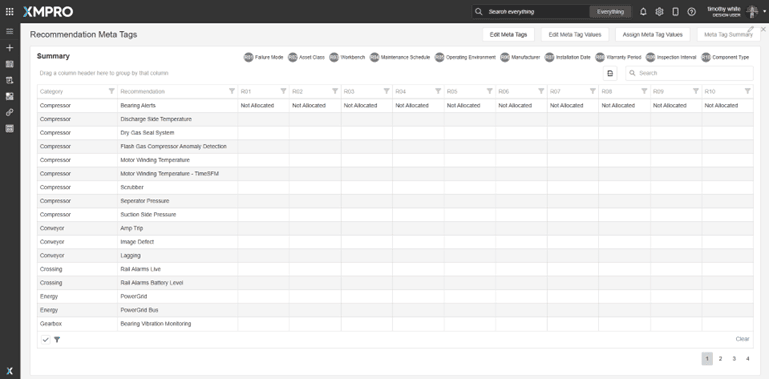Open the Everything search scope dropdown
The width and height of the screenshot is (769, 379).
click(x=610, y=12)
